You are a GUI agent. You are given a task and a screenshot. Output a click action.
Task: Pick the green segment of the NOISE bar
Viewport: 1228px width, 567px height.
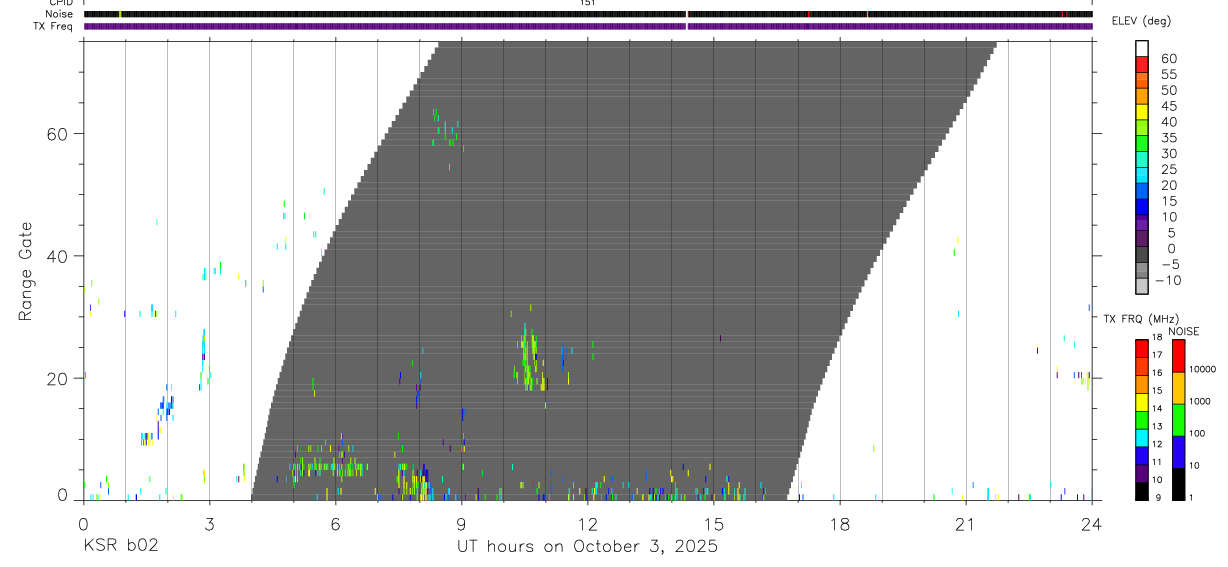click(x=1178, y=420)
